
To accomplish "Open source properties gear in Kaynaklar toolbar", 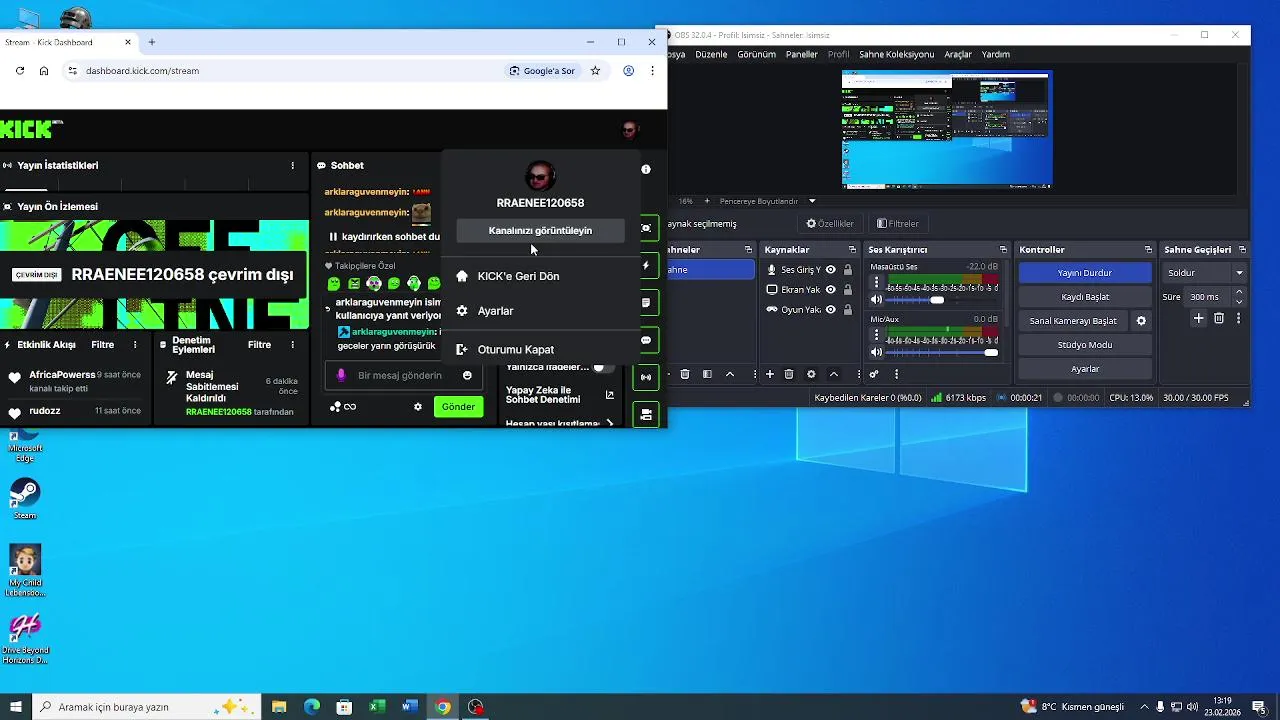I will click(811, 374).
